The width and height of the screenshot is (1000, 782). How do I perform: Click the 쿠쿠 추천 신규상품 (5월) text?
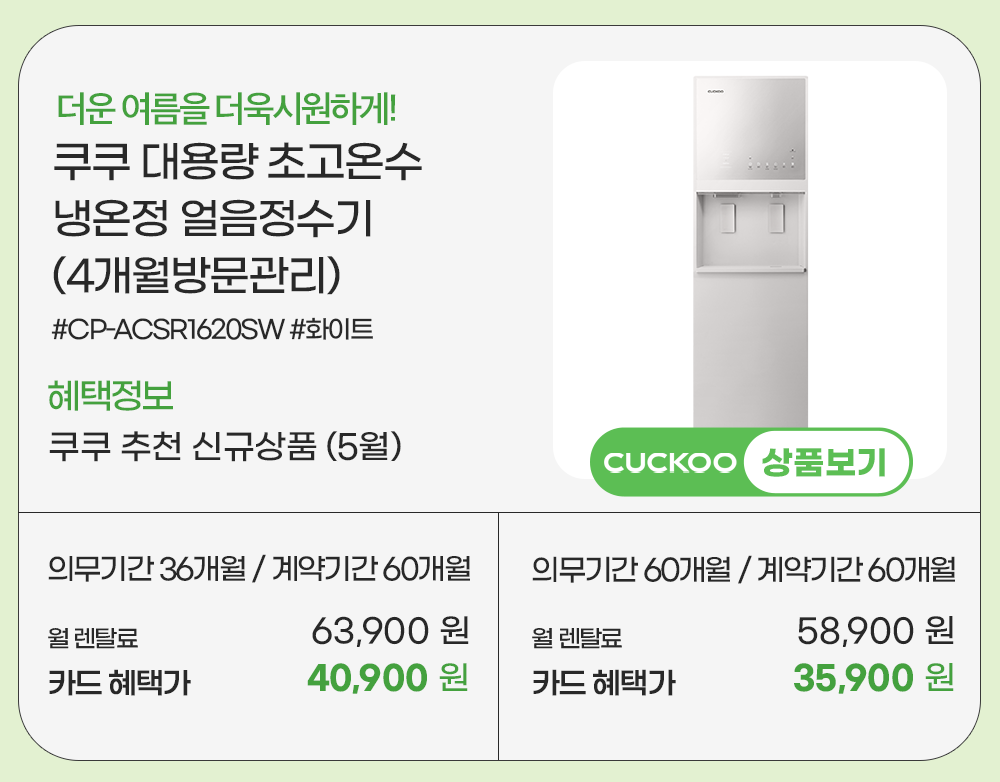225,446
